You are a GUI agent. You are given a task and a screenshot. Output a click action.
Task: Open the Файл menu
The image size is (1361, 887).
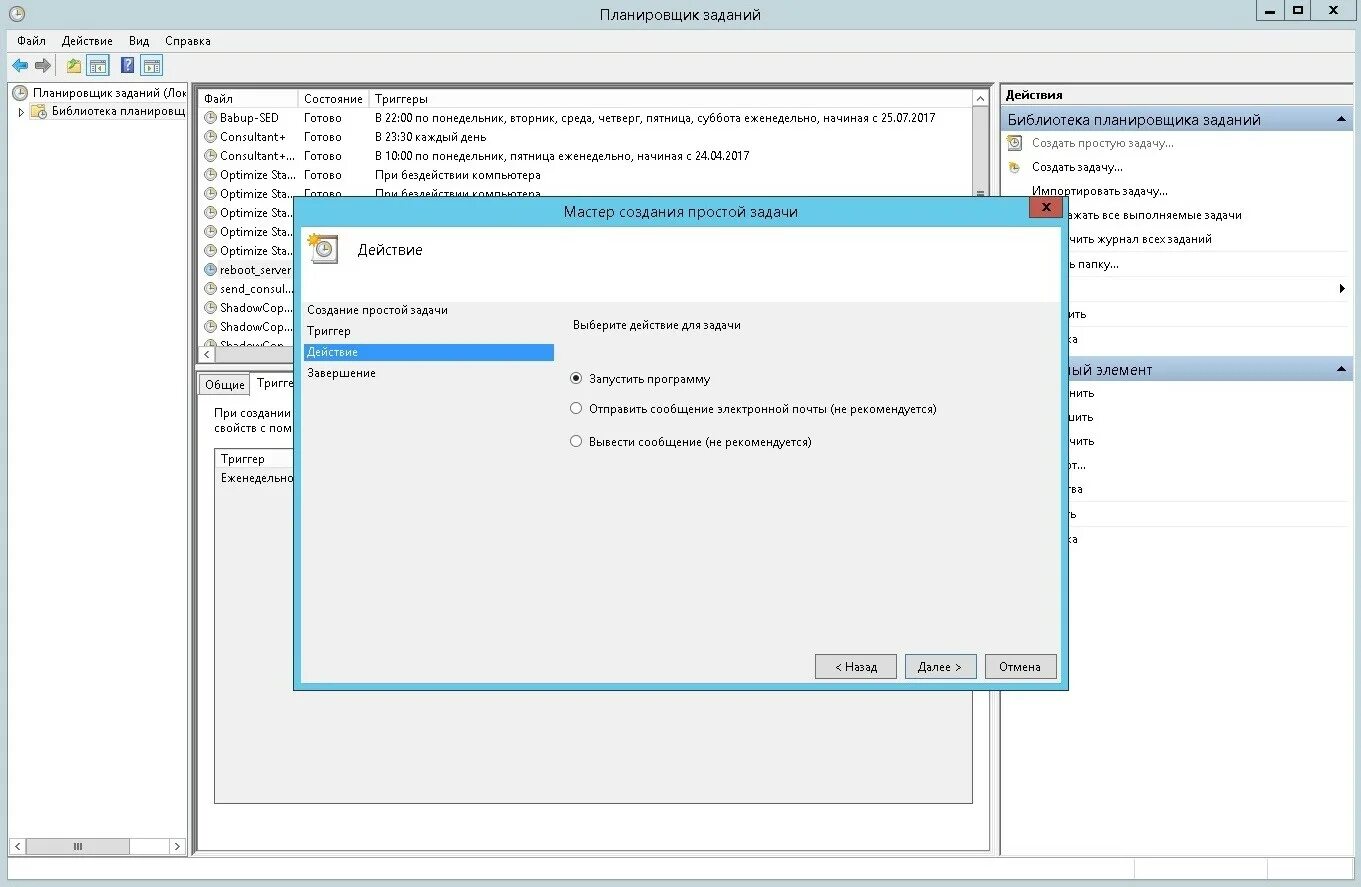click(x=31, y=41)
